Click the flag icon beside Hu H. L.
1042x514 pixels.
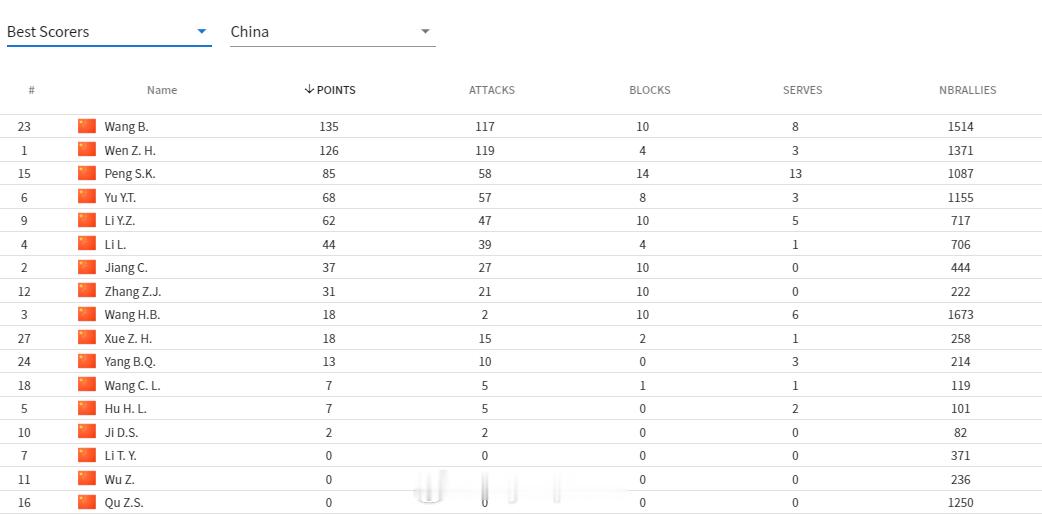coord(86,408)
